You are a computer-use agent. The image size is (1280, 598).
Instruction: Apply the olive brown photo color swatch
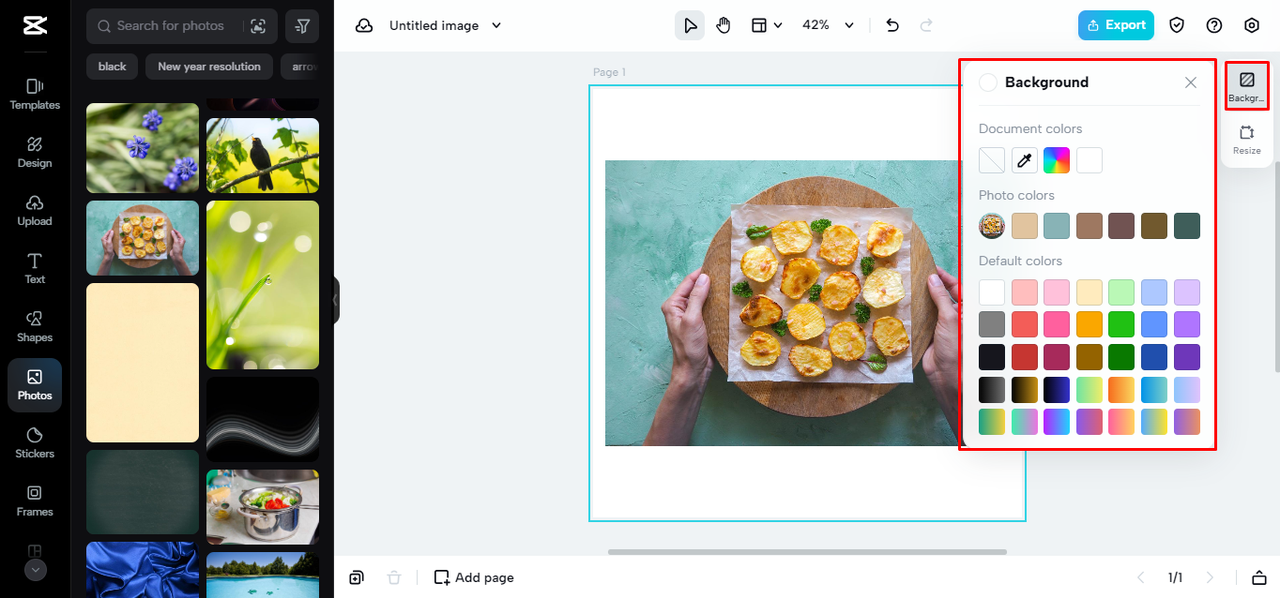tap(1154, 226)
